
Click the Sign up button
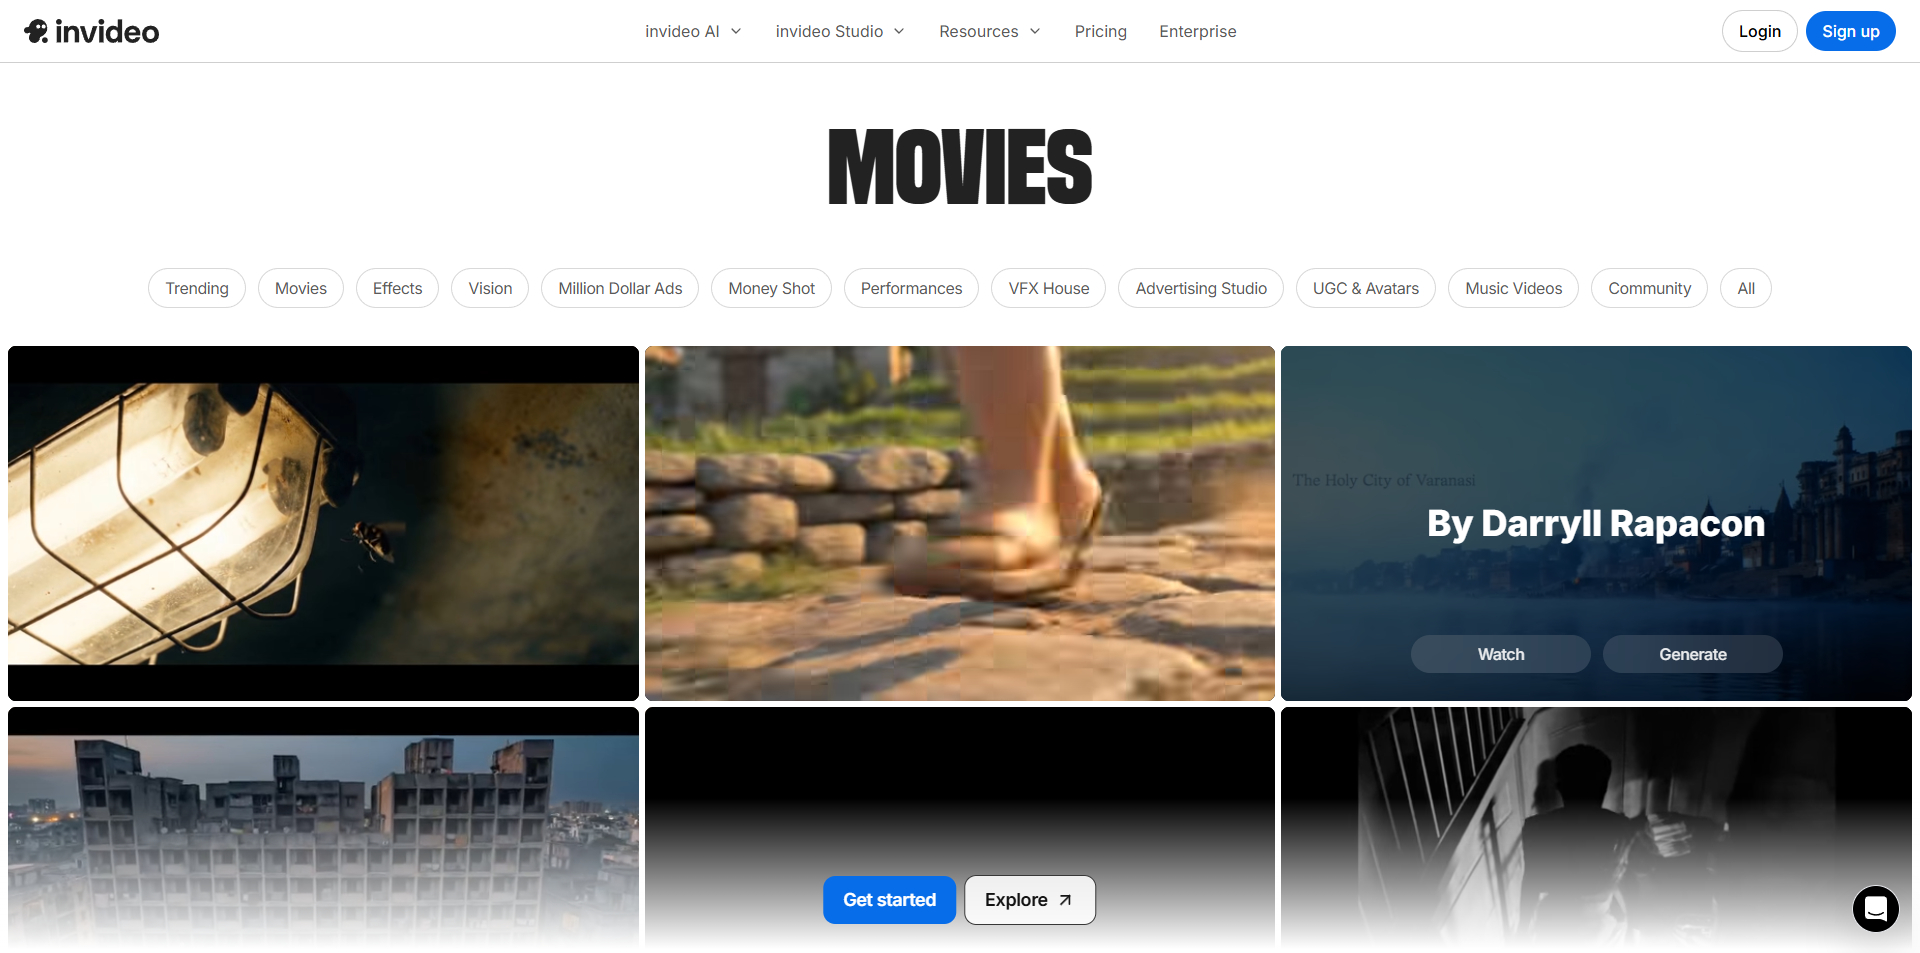[x=1850, y=31]
